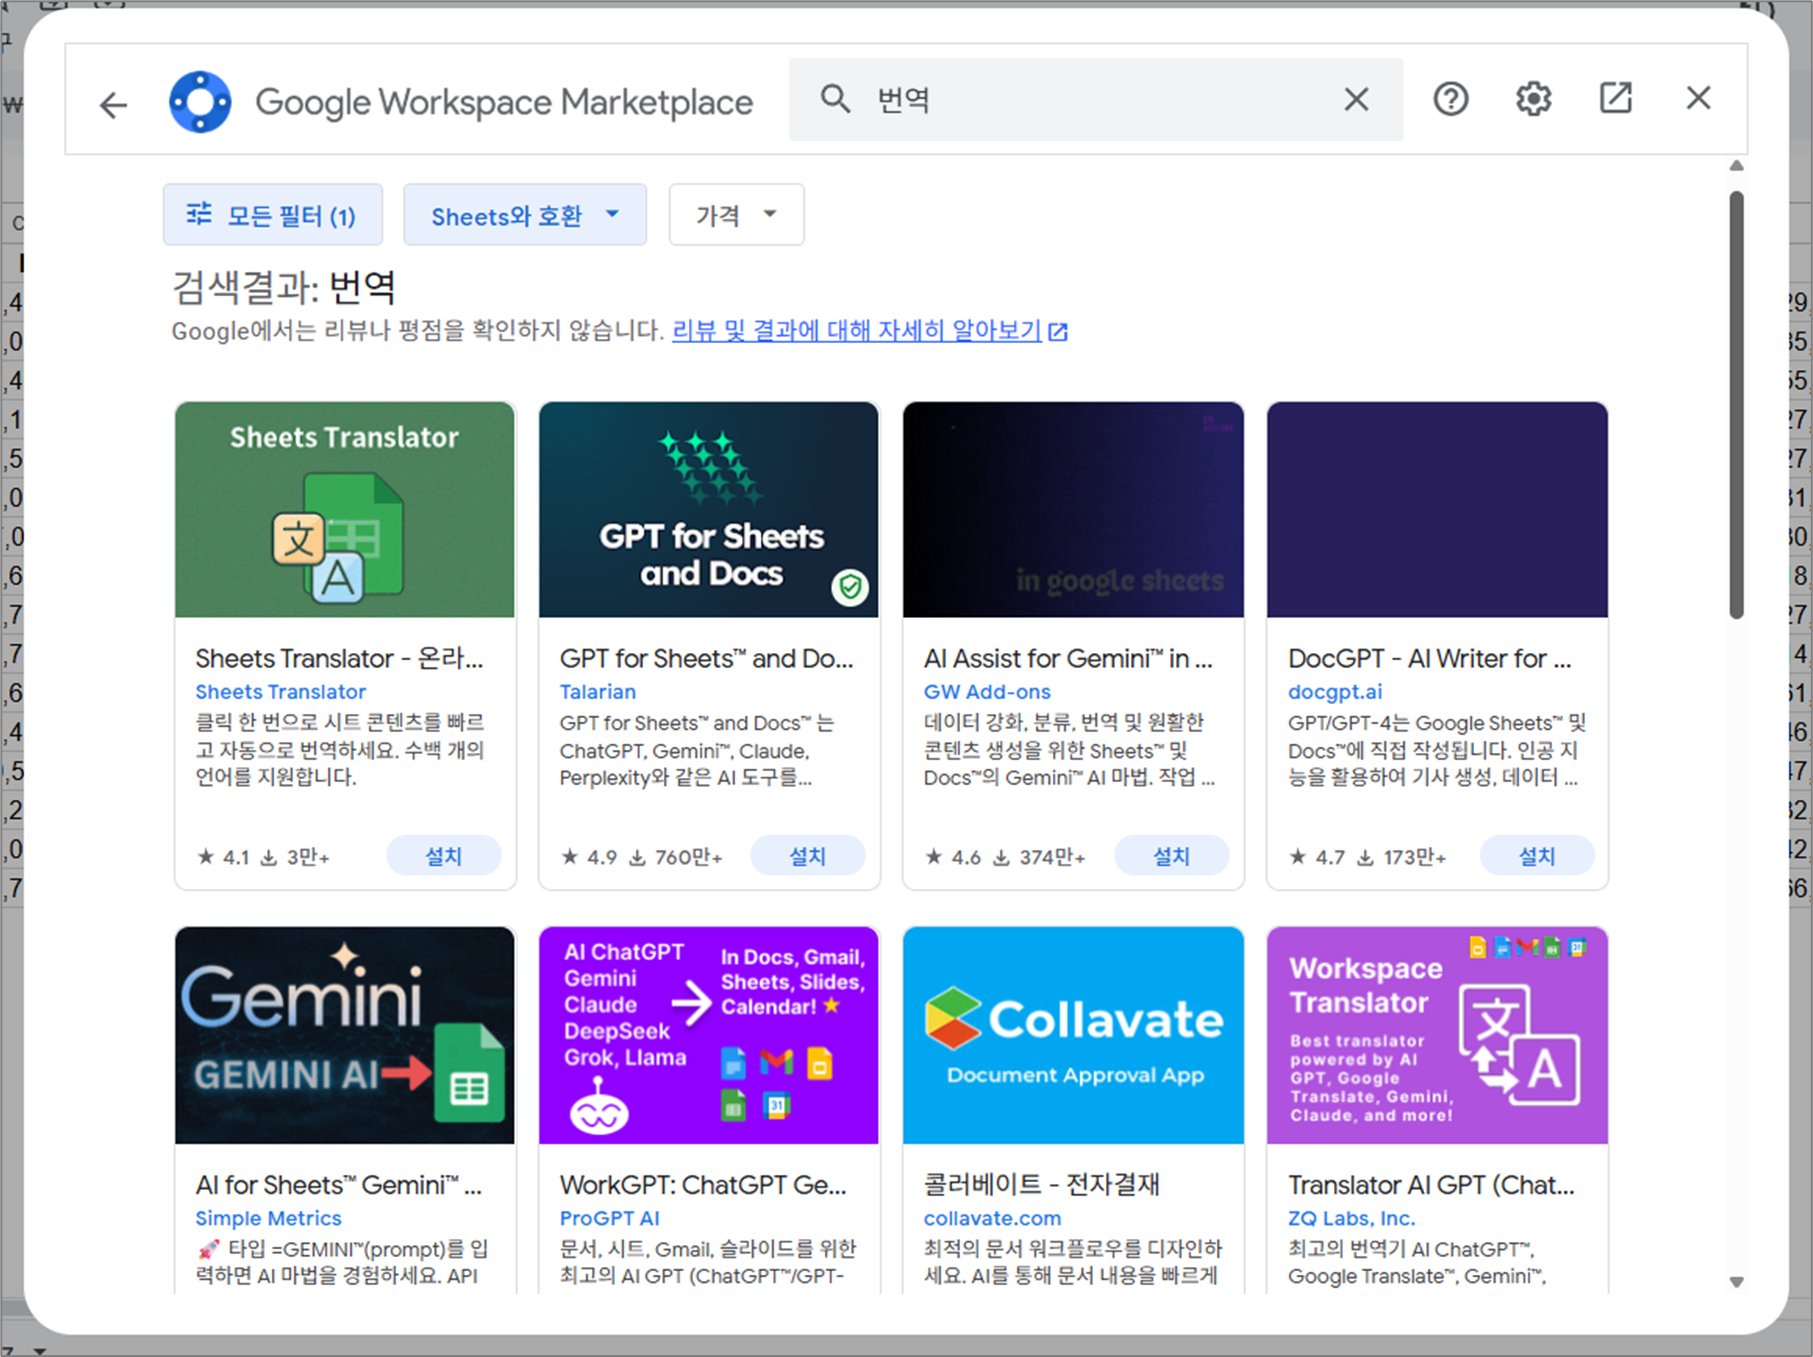The height and width of the screenshot is (1357, 1813).
Task: Open Simple Metrics developer link
Action: tap(268, 1218)
